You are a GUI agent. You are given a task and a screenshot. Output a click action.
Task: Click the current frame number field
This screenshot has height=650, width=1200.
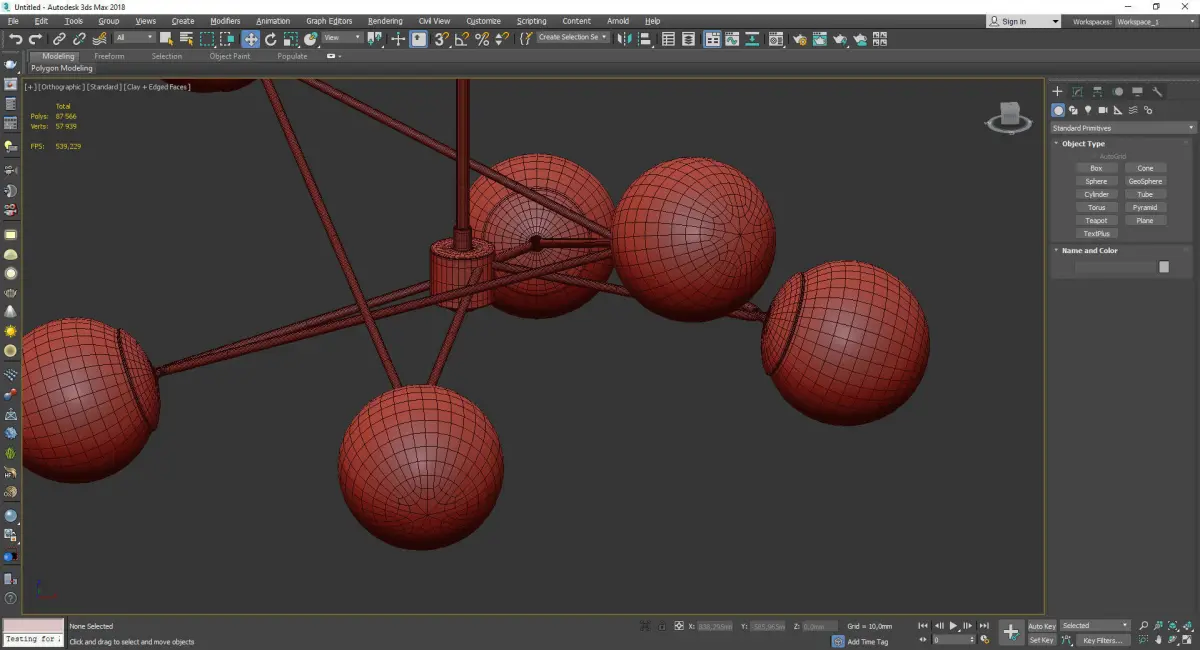point(953,639)
